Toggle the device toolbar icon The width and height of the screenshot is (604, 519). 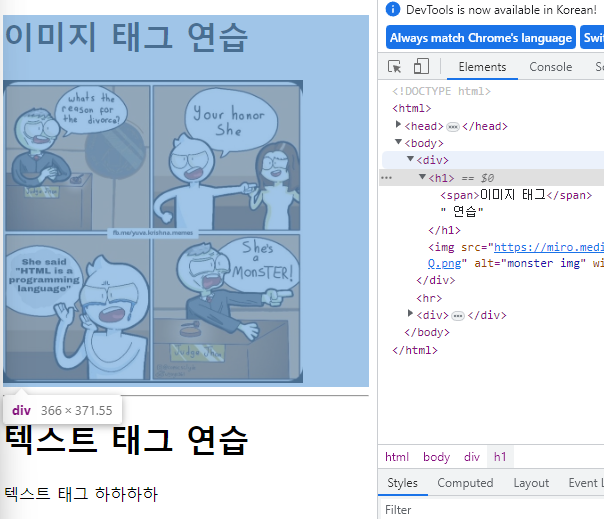point(421,66)
